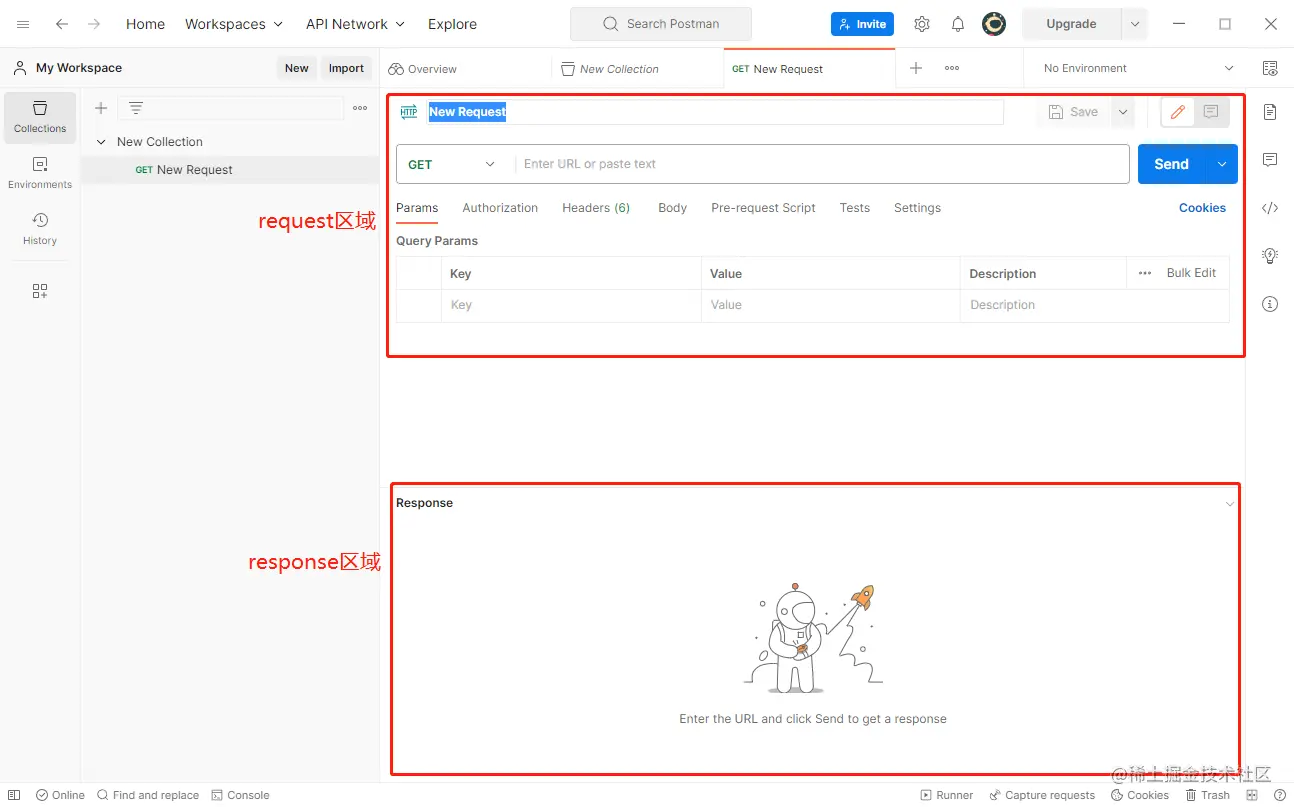Open the user avatar menu

(x=994, y=24)
